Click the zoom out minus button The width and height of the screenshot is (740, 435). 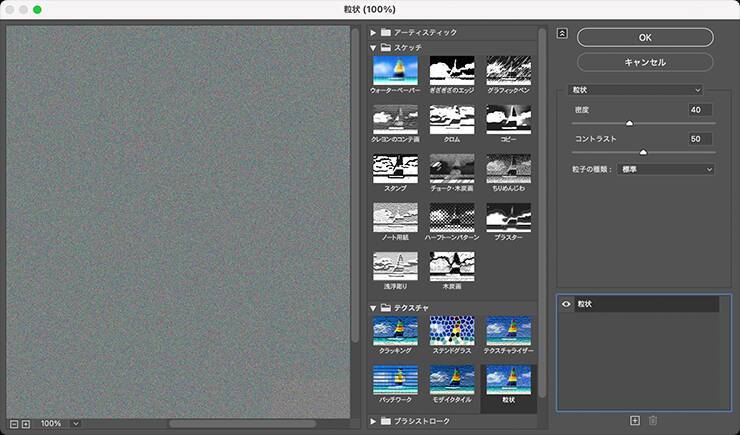click(13, 424)
